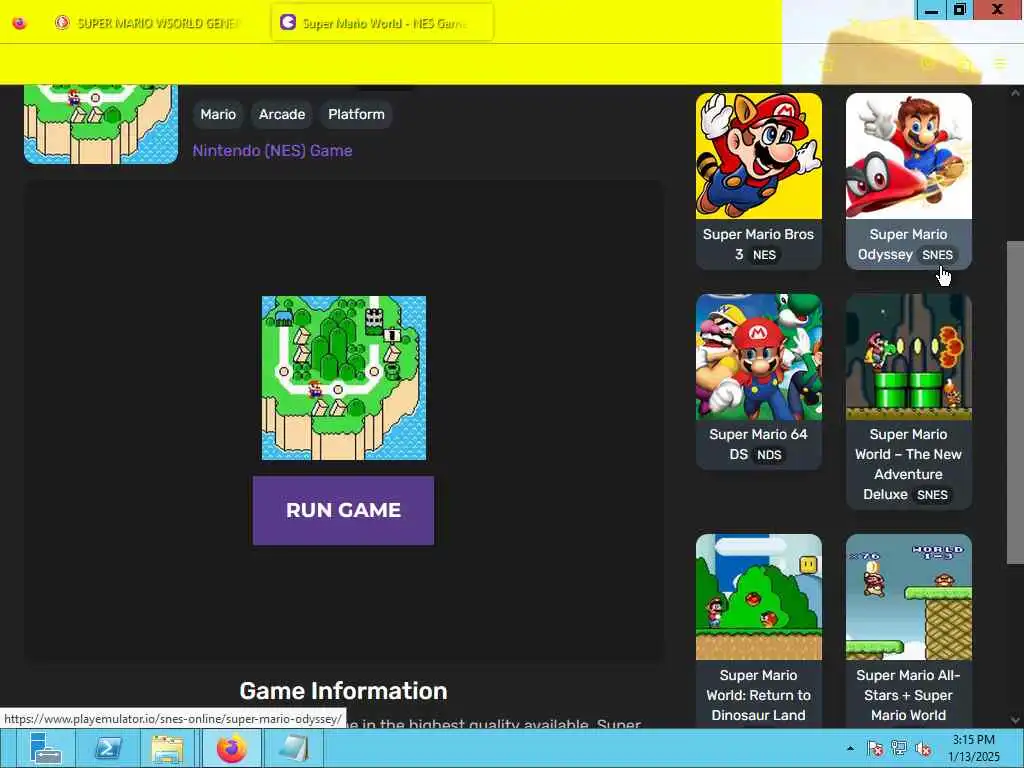The image size is (1024, 768).
Task: Click the SNES badge on Super Mario Odyssey
Action: click(937, 255)
